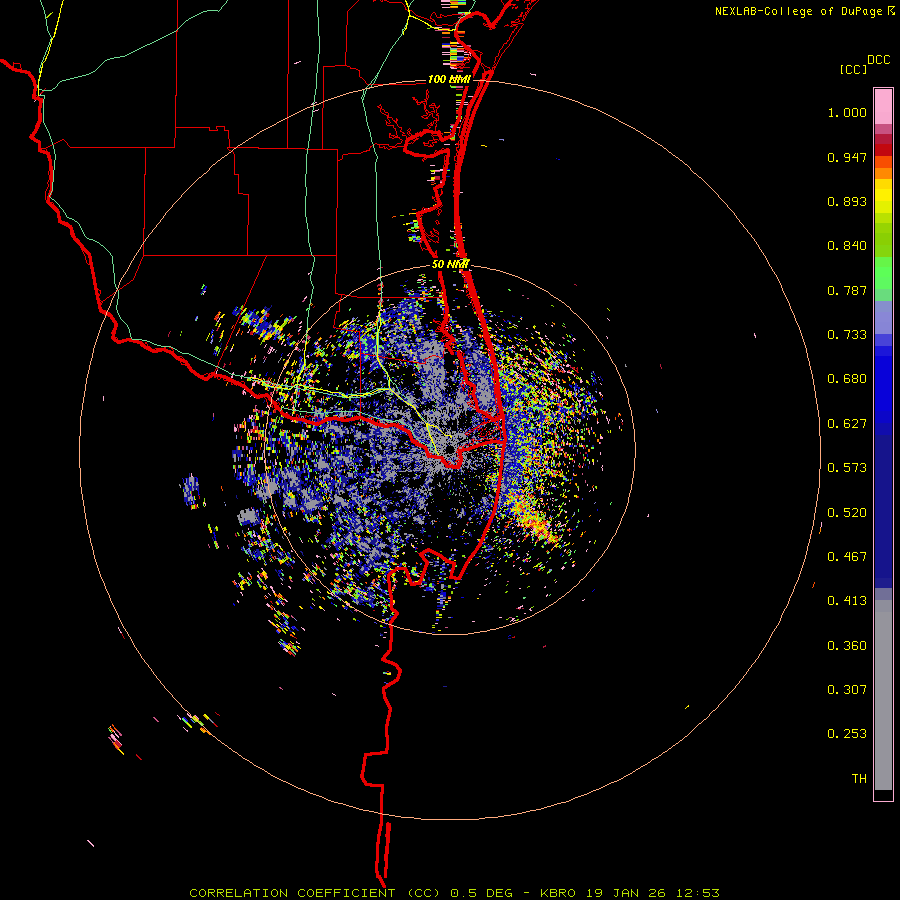Image resolution: width=900 pixels, height=900 pixels.
Task: Click the 100 NMI range ring label
Action: [x=449, y=79]
